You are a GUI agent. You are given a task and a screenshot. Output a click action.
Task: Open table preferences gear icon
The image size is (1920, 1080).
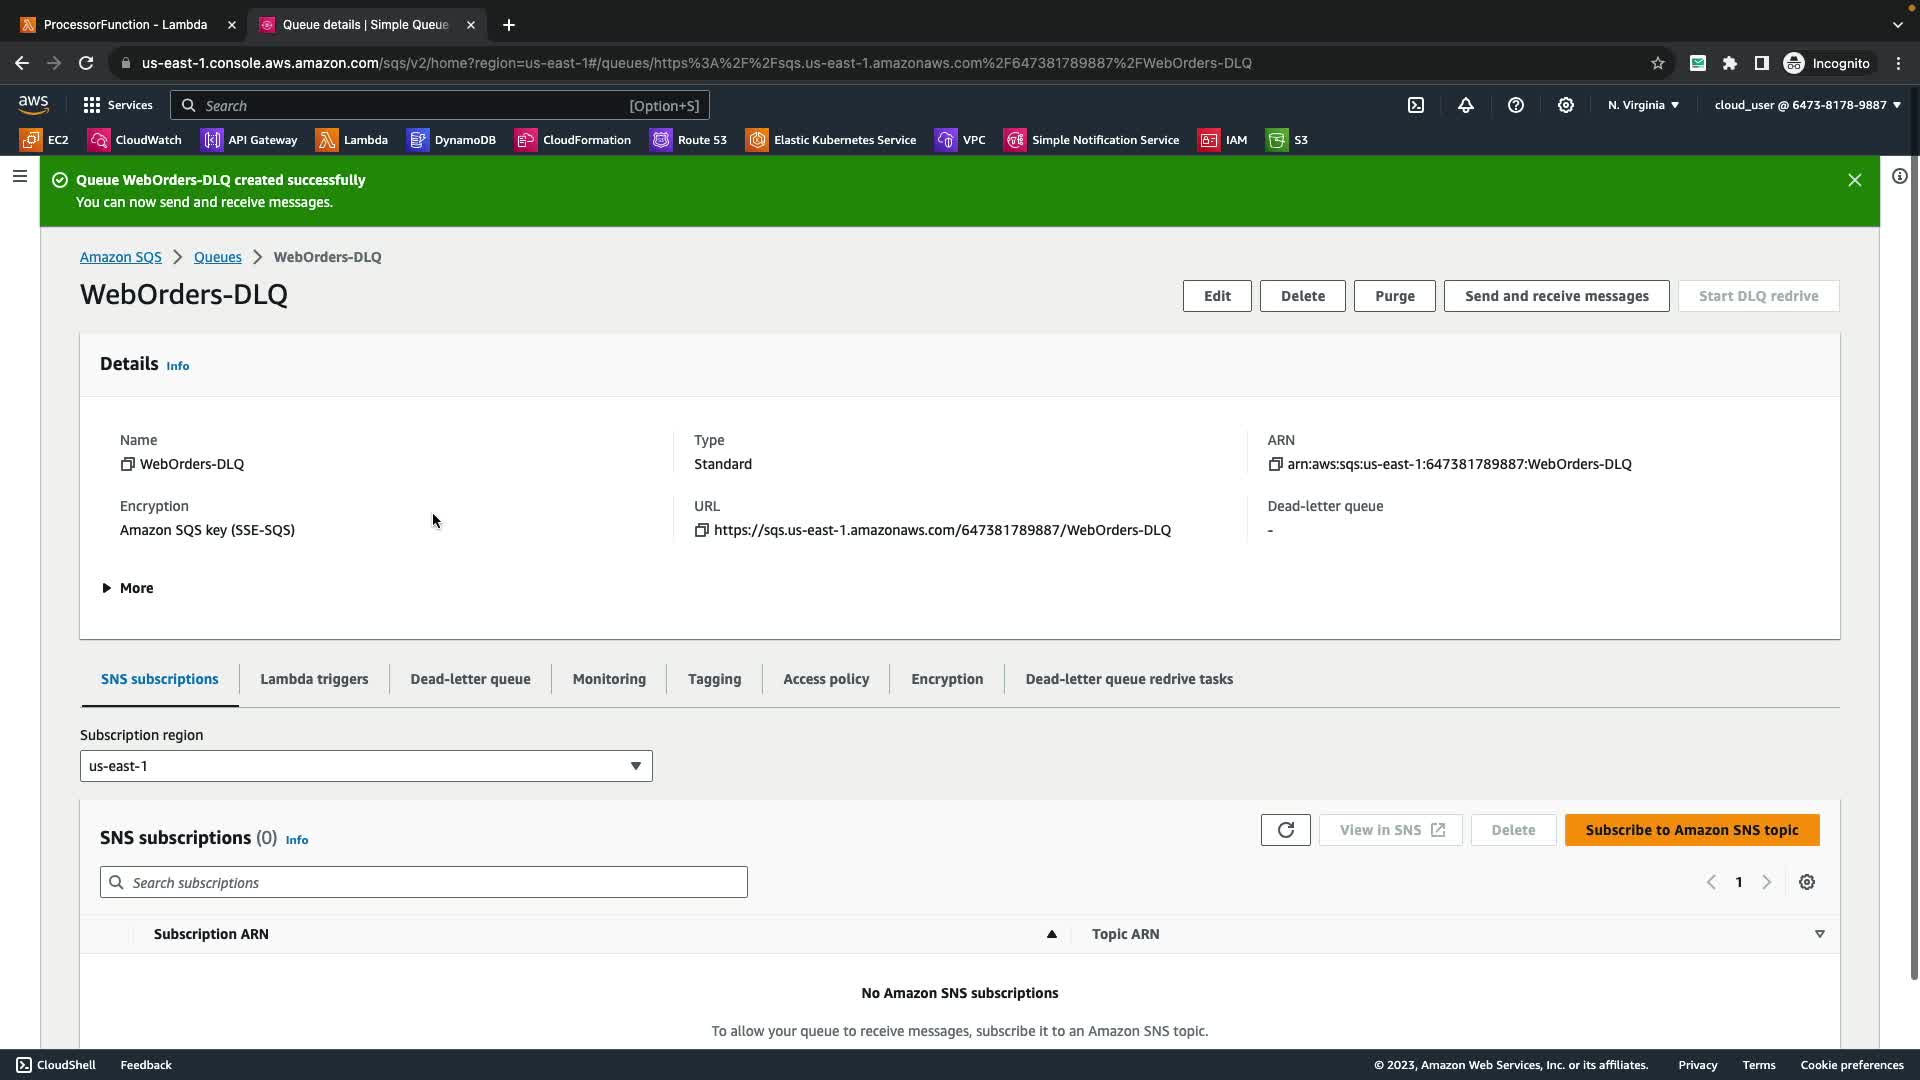(x=1807, y=882)
